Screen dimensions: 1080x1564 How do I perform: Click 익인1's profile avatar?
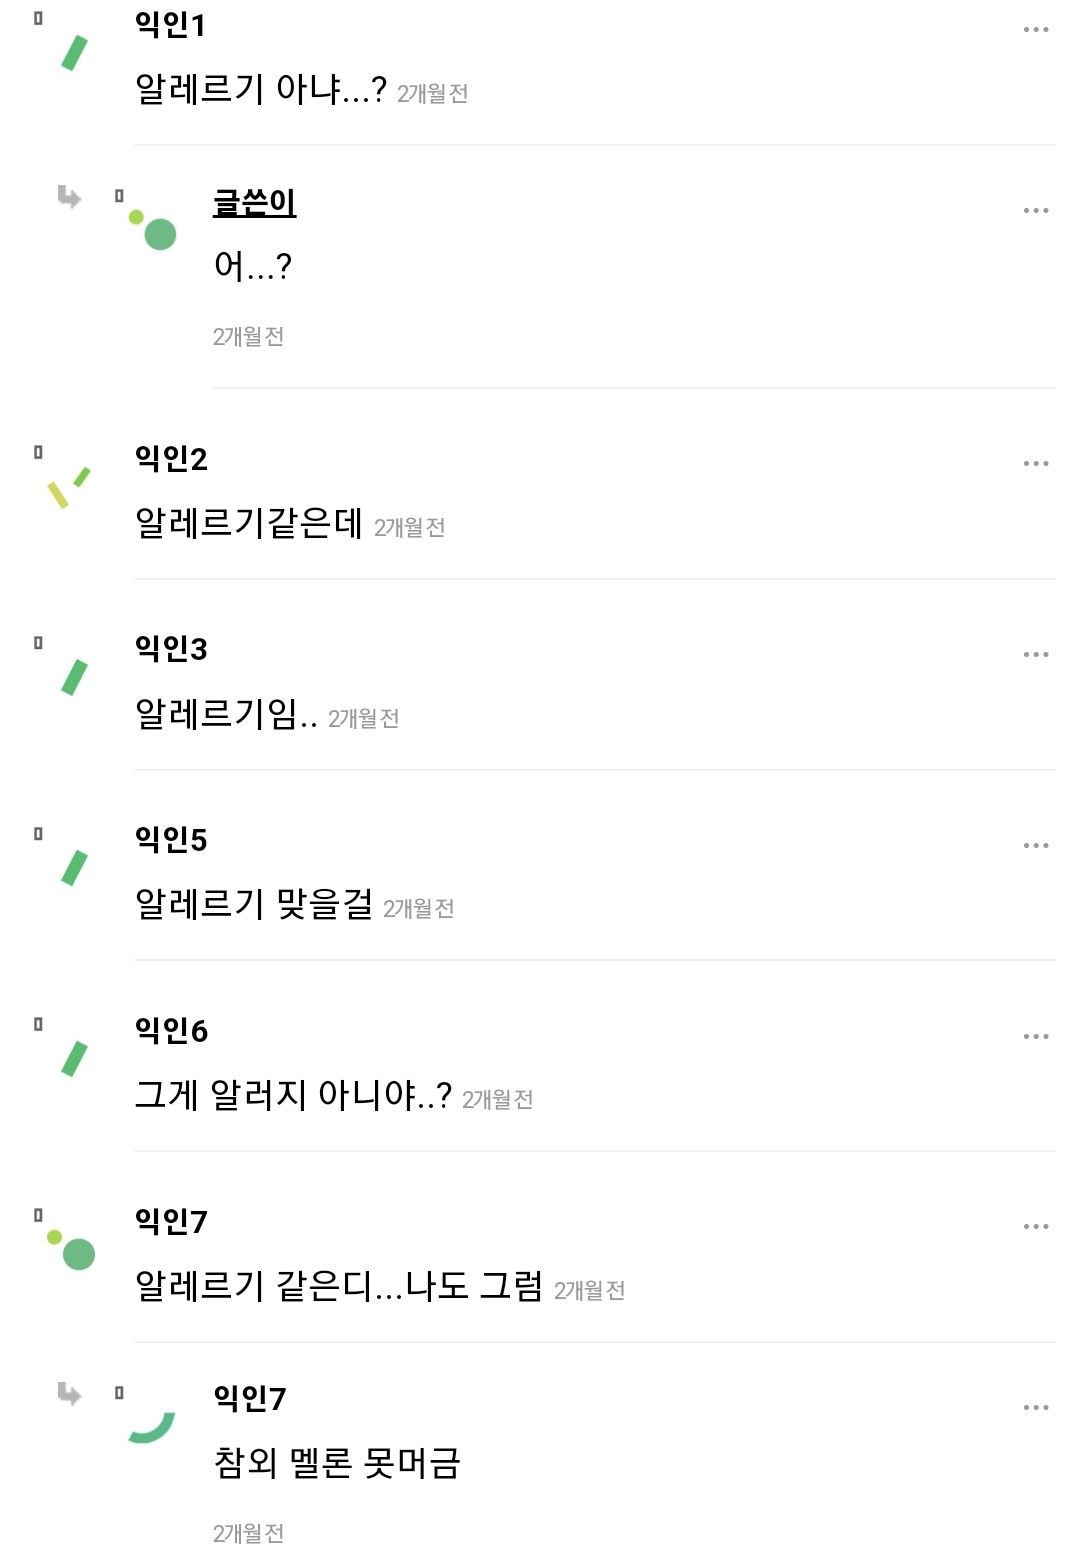pos(74,52)
